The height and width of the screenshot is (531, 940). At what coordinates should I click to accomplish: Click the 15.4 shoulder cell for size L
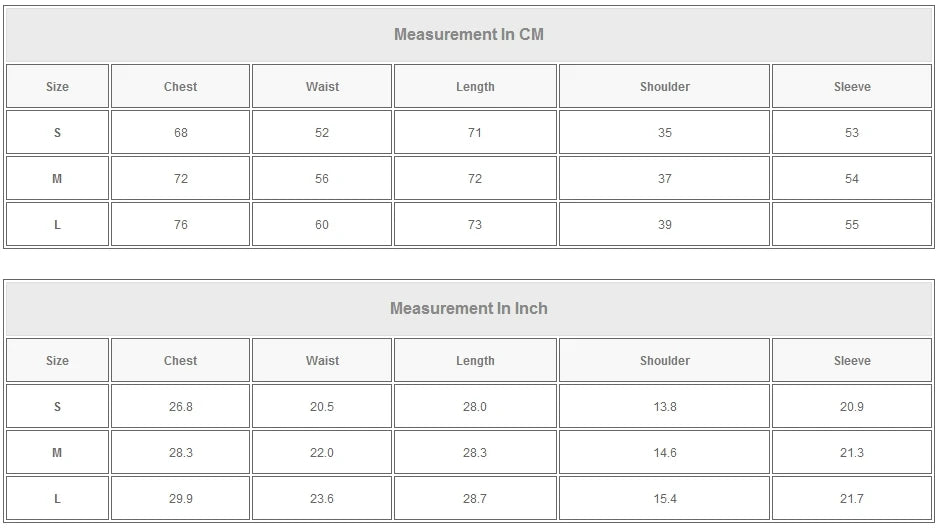click(665, 499)
